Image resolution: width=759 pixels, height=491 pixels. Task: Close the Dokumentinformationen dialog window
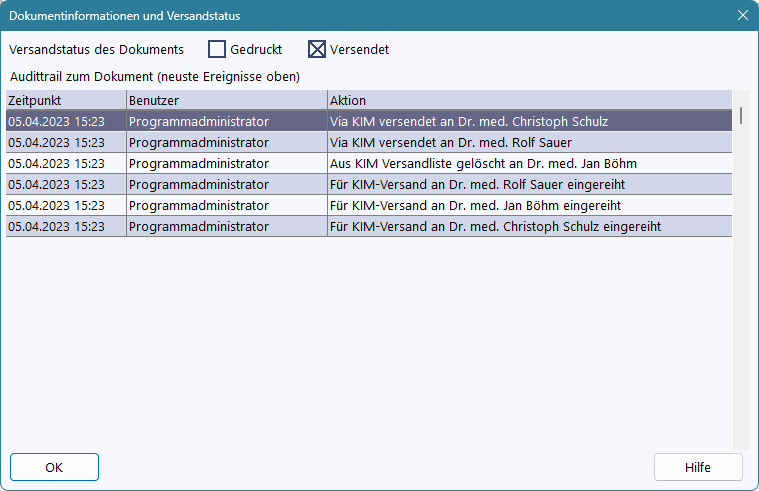tap(742, 15)
